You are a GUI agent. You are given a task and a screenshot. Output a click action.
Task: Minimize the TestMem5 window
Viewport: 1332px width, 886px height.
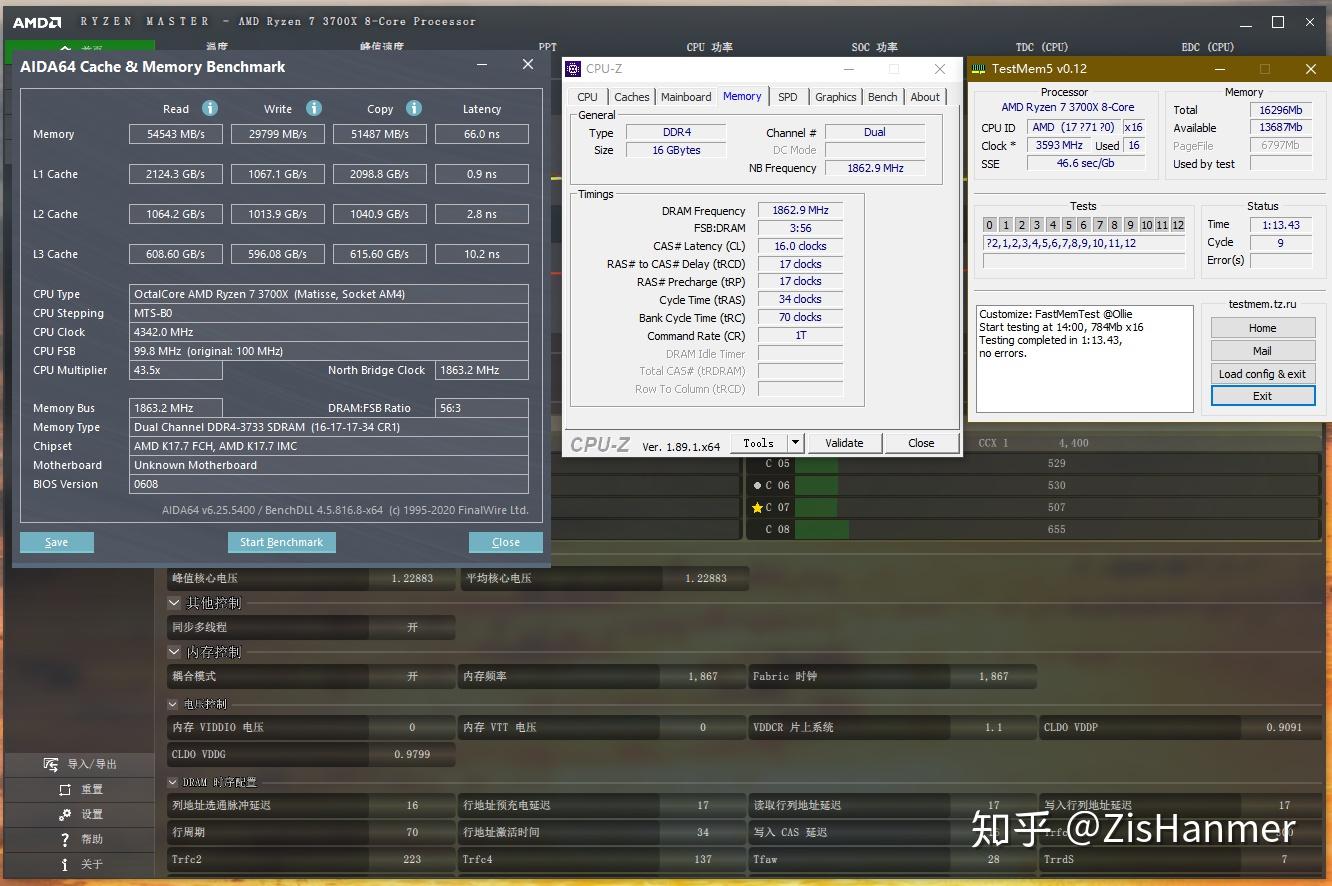click(1219, 69)
